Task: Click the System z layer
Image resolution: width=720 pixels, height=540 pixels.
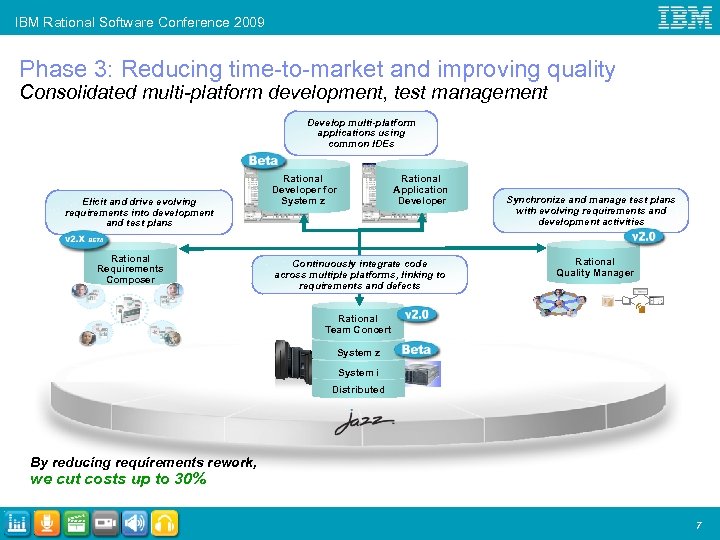Action: tap(358, 353)
